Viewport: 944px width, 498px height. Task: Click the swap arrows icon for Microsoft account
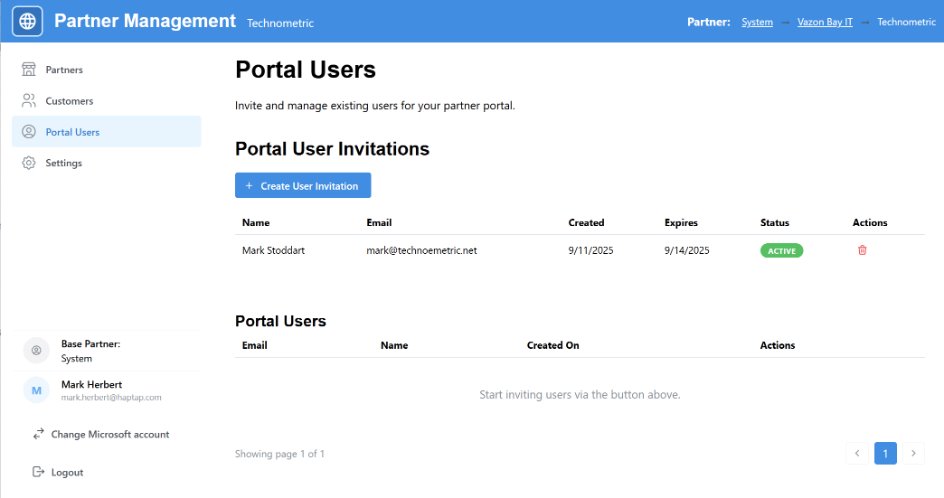[38, 435]
